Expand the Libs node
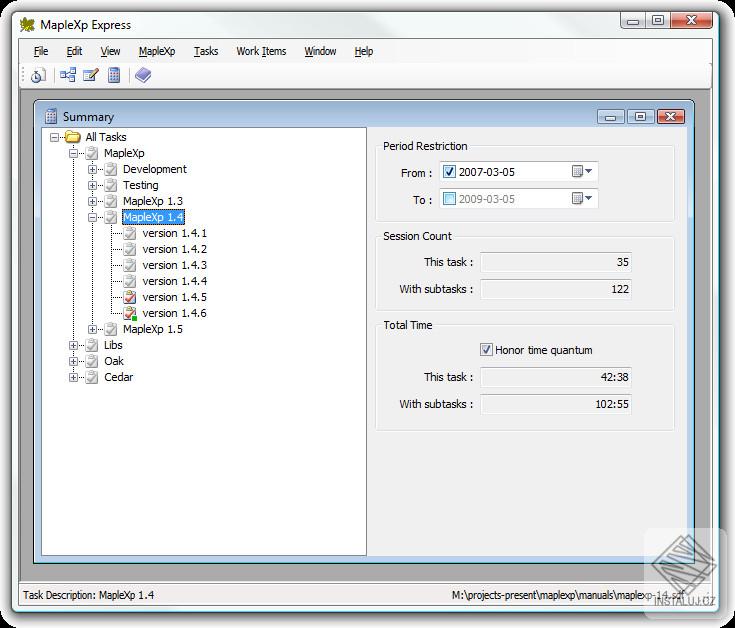735x628 pixels. (73, 345)
